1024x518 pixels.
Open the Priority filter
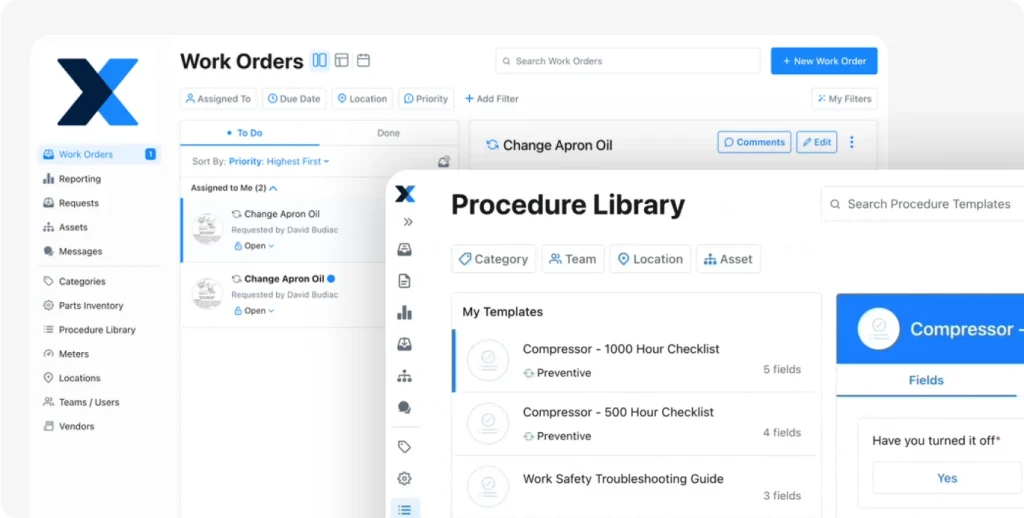[426, 99]
